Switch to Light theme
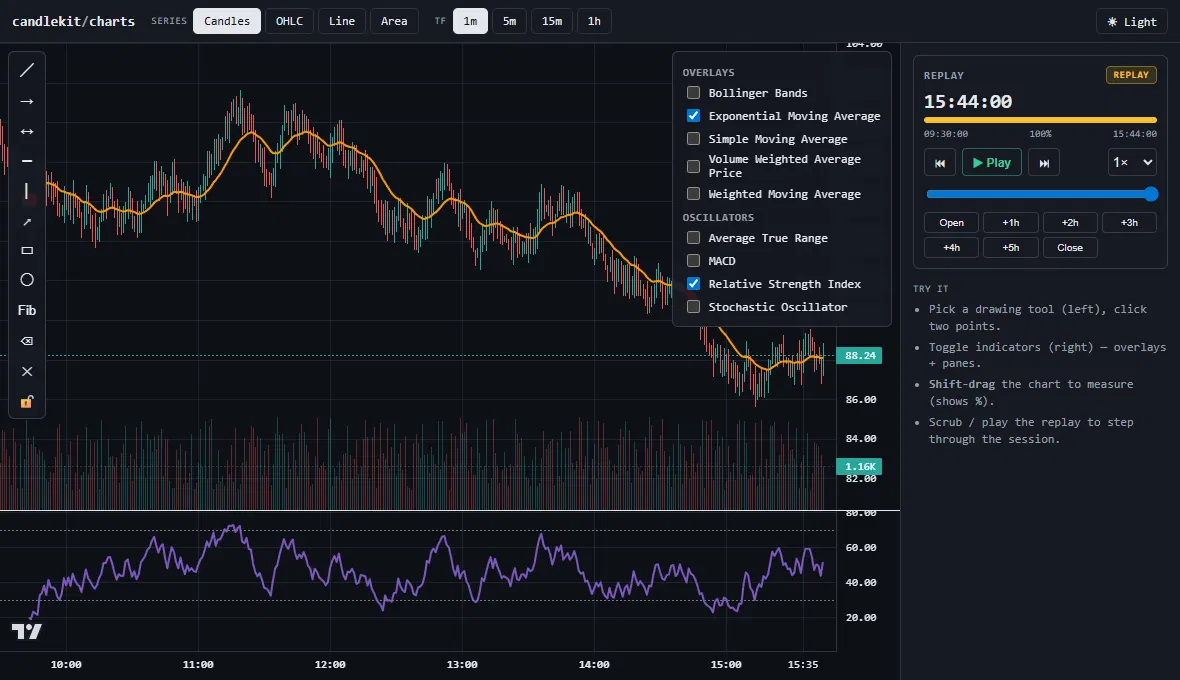 1131,21
